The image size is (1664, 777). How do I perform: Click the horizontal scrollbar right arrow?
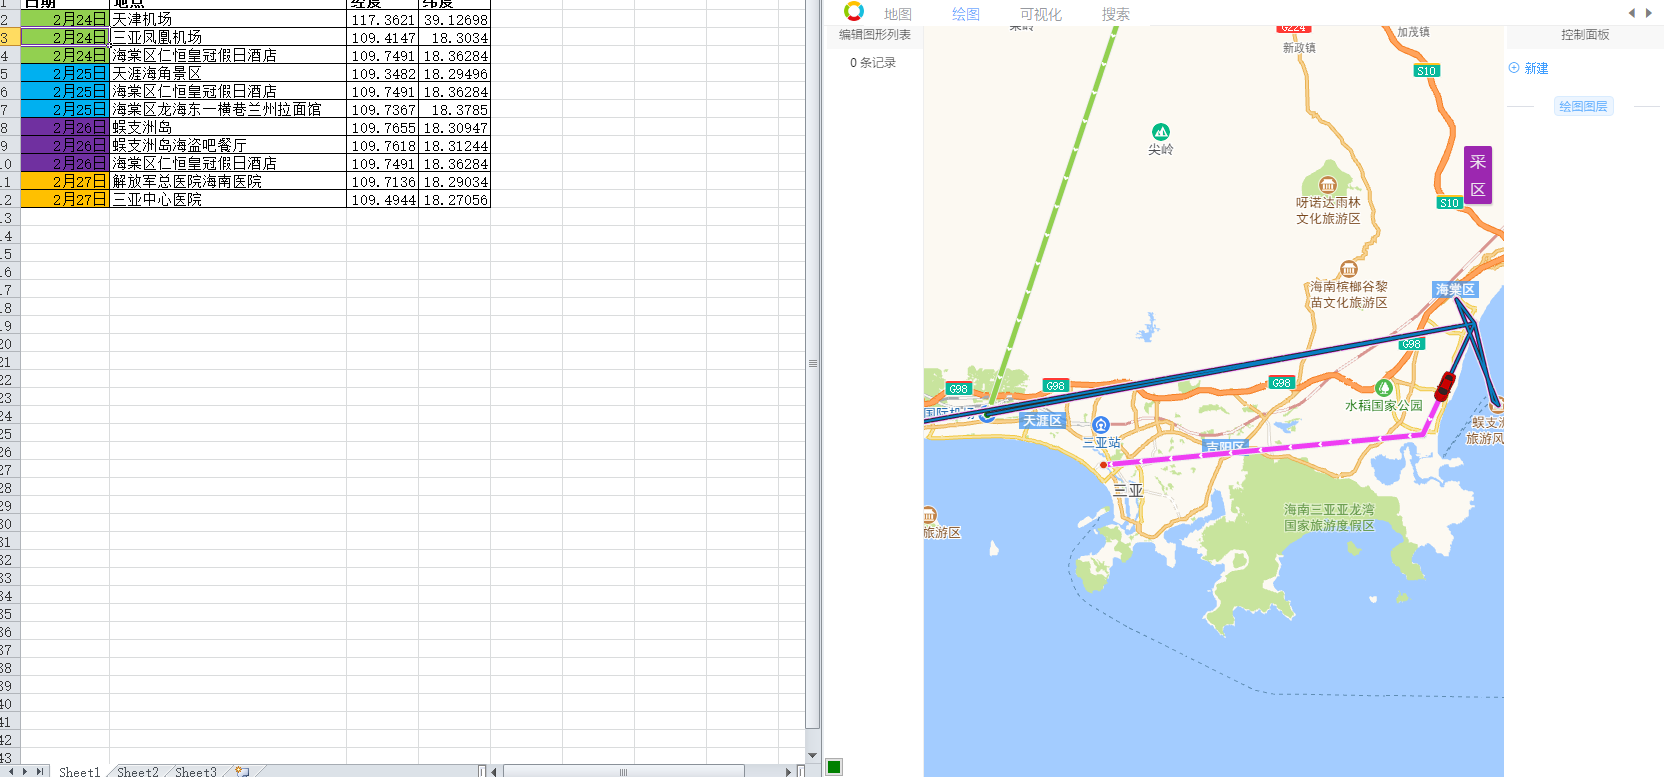(x=788, y=771)
